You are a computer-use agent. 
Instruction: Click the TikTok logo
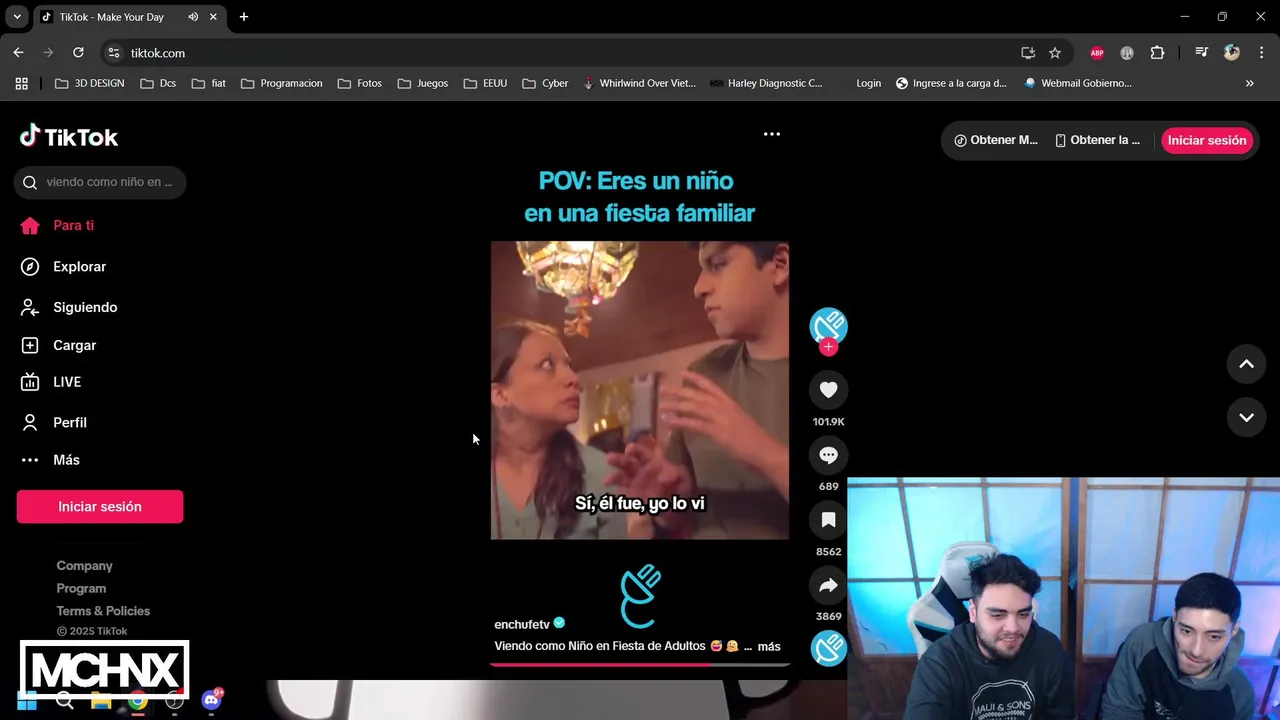pos(69,136)
